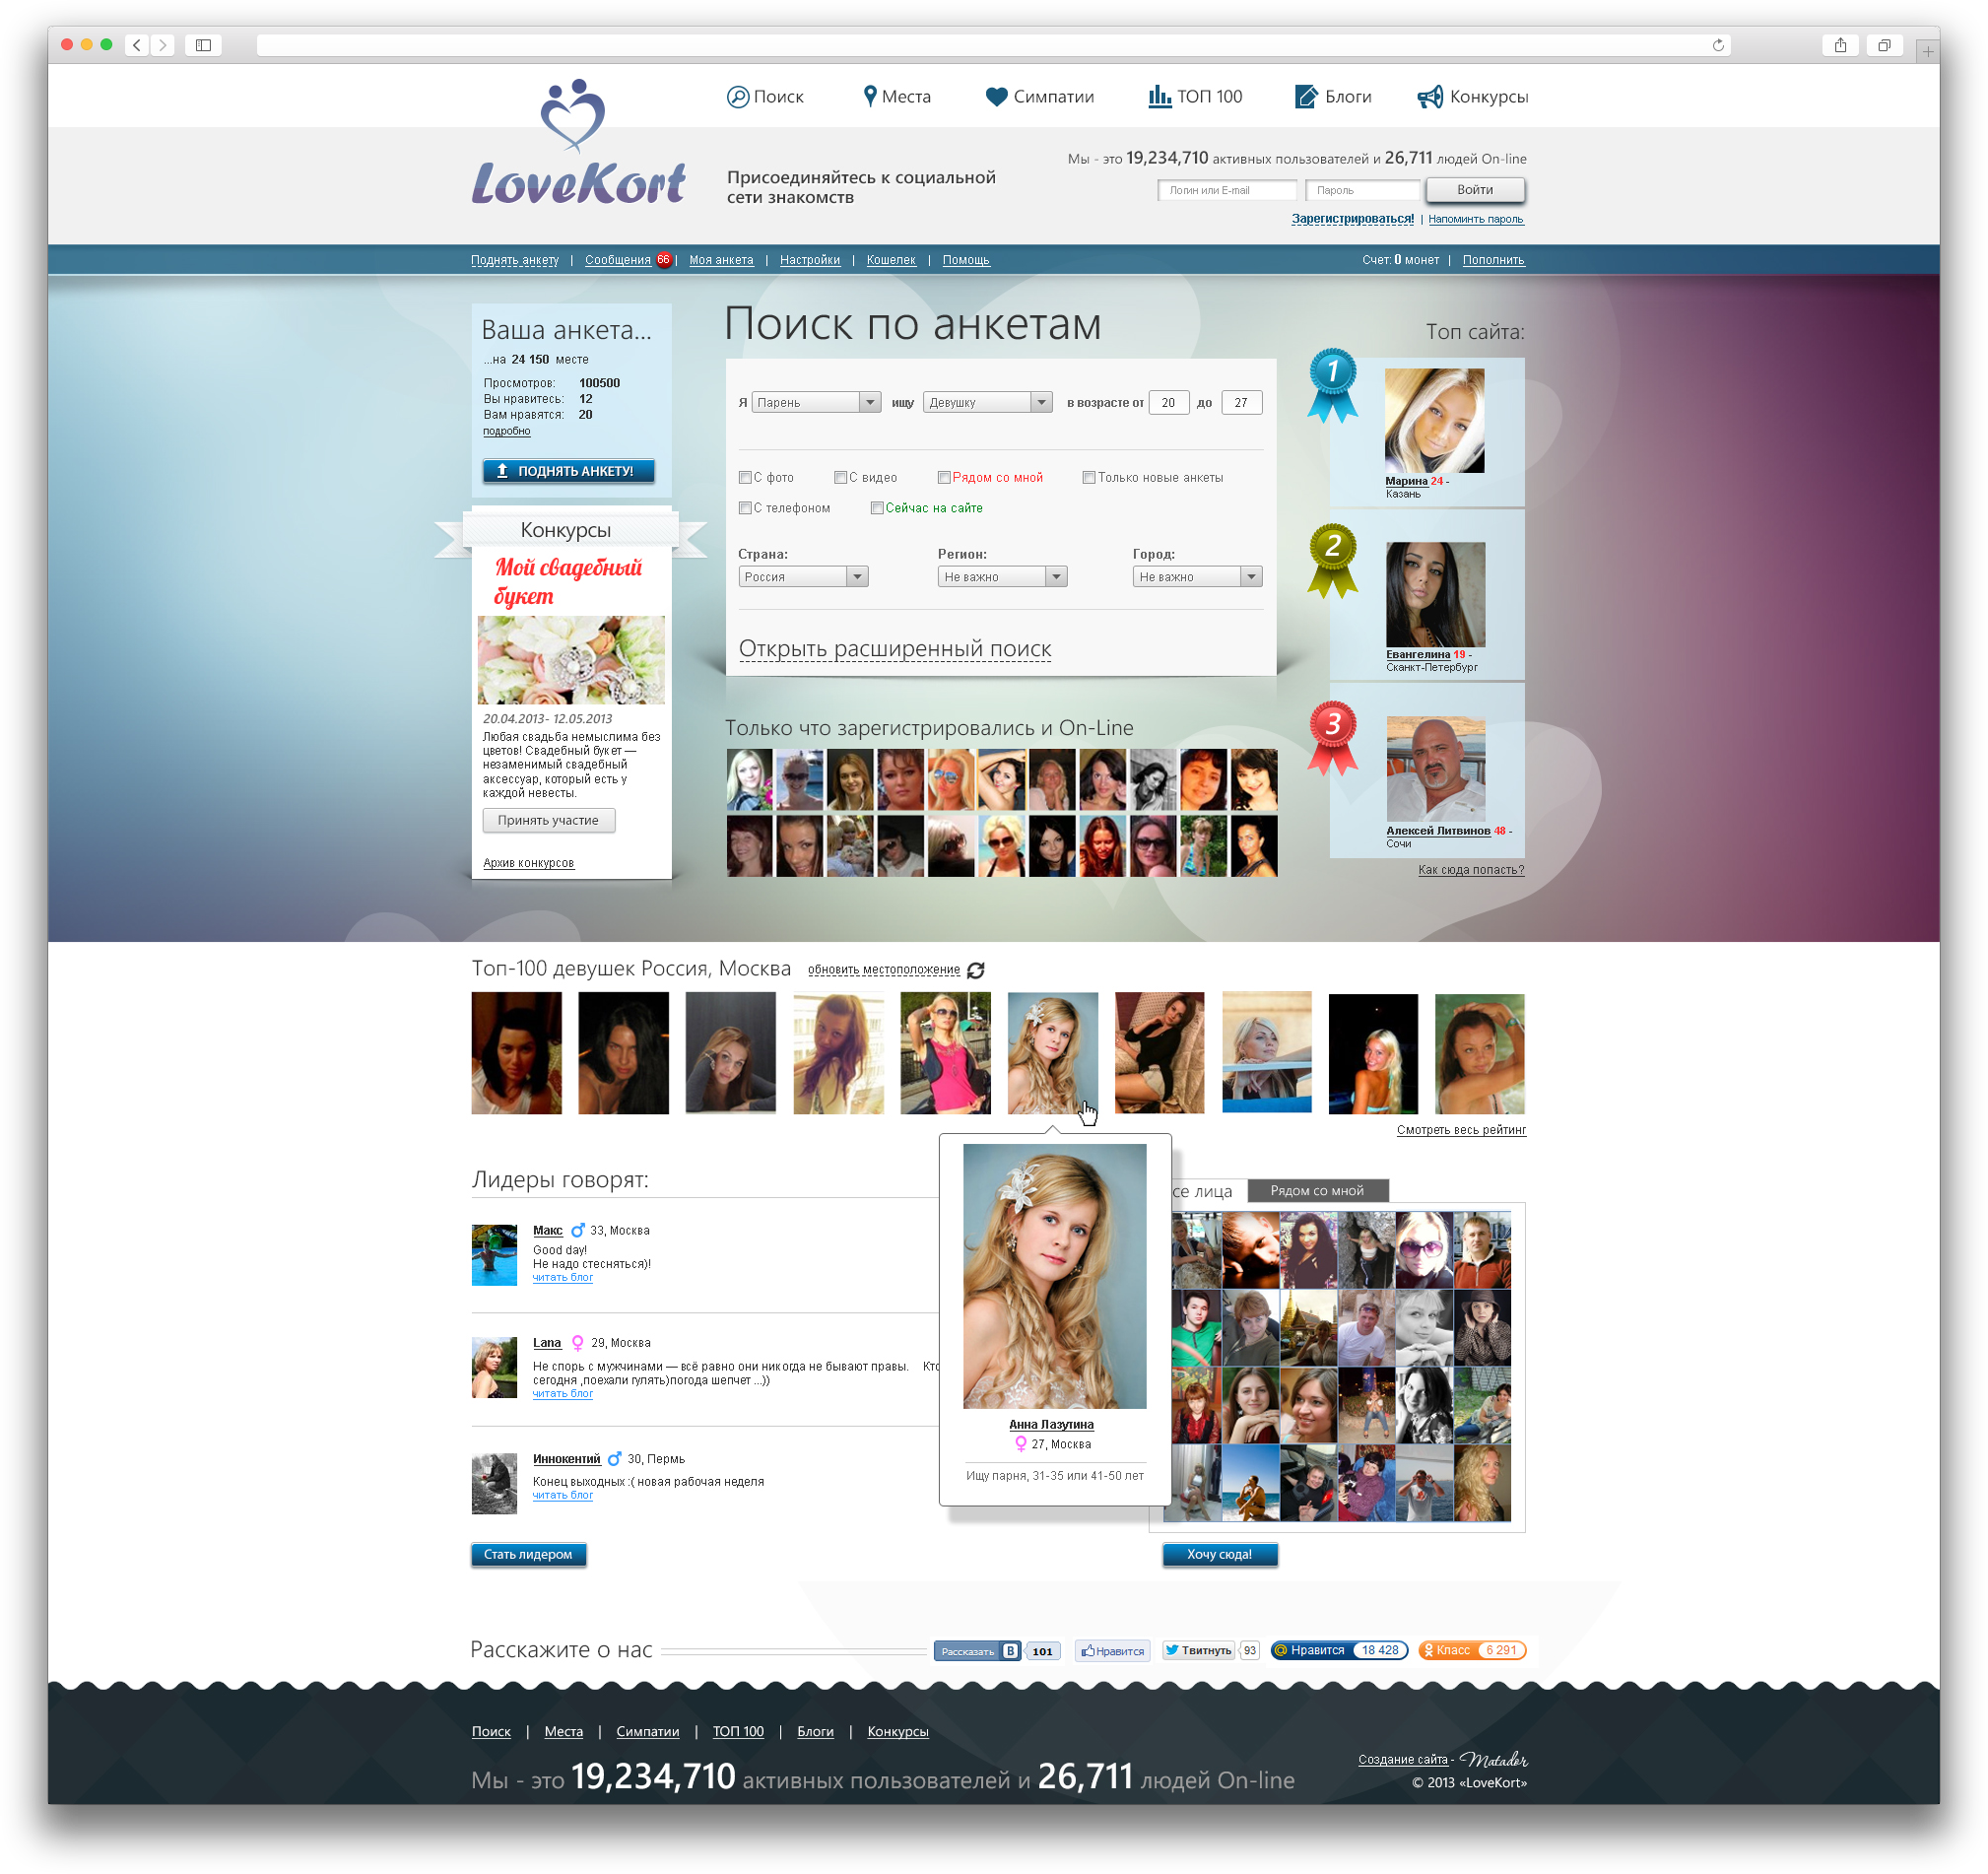Click the Safari share icon
This screenshot has width=1988, height=1874.
[1840, 45]
